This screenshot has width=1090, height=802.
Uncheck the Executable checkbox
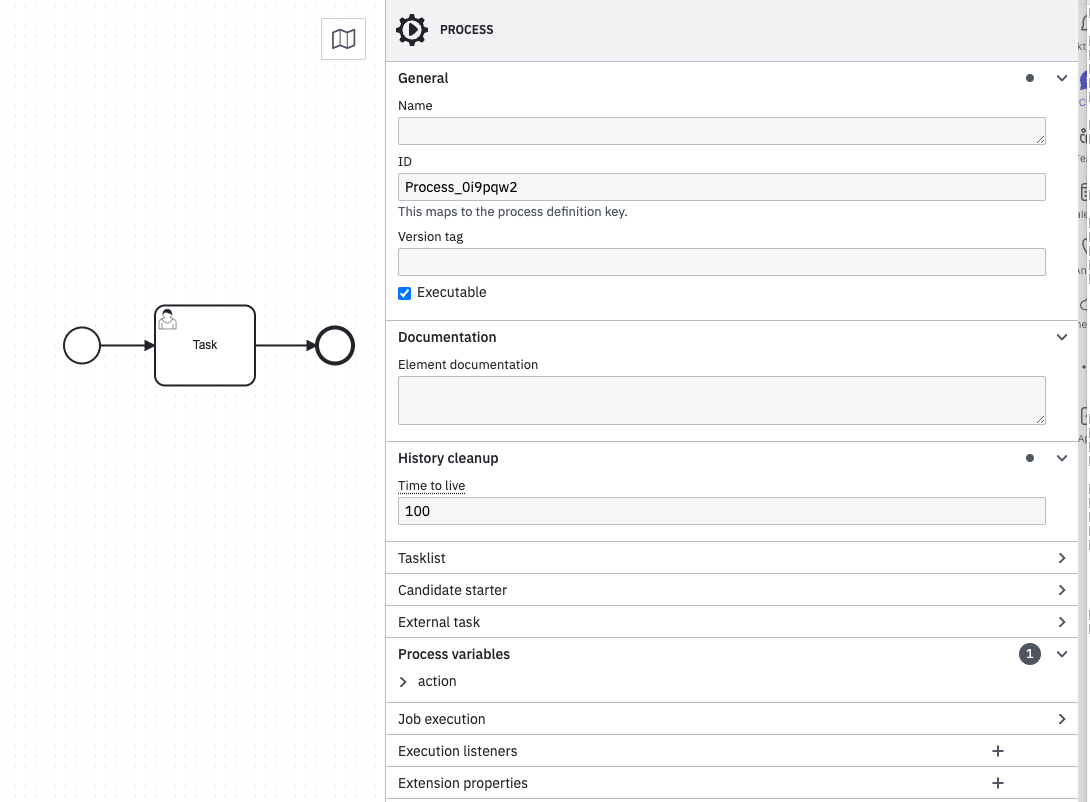point(405,293)
